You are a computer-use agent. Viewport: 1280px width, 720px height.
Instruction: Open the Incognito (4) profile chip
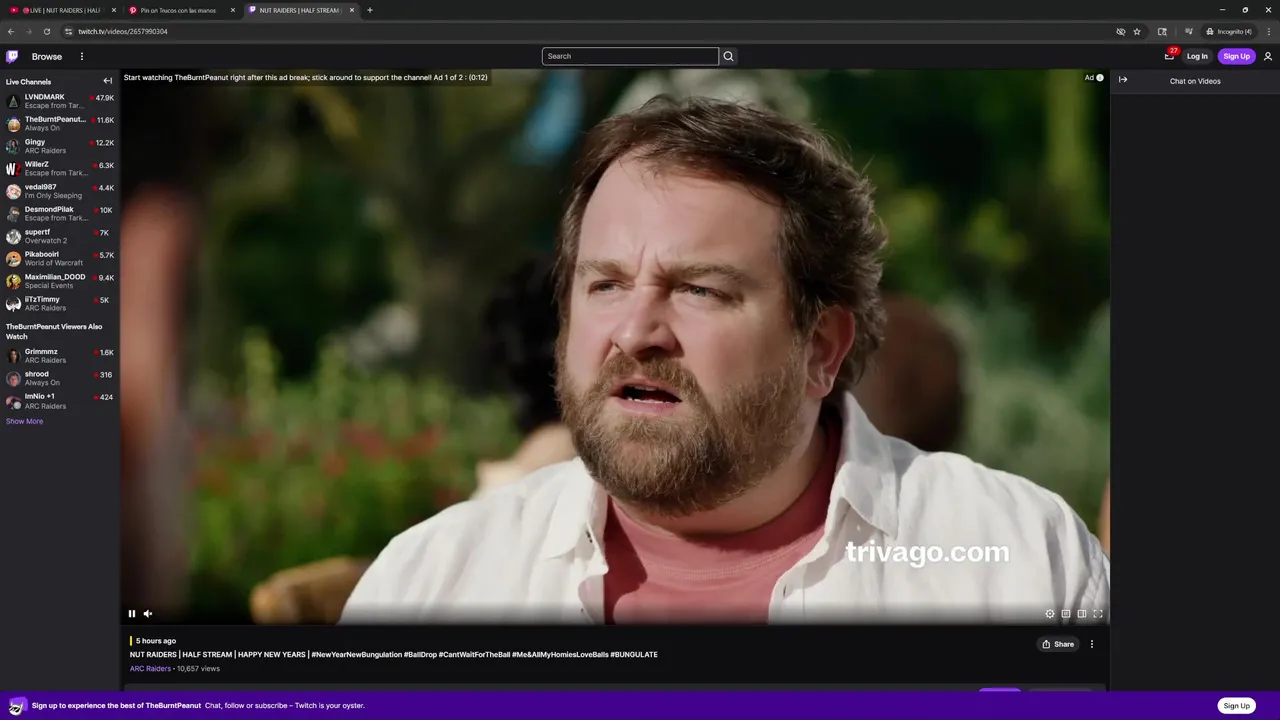[1229, 31]
